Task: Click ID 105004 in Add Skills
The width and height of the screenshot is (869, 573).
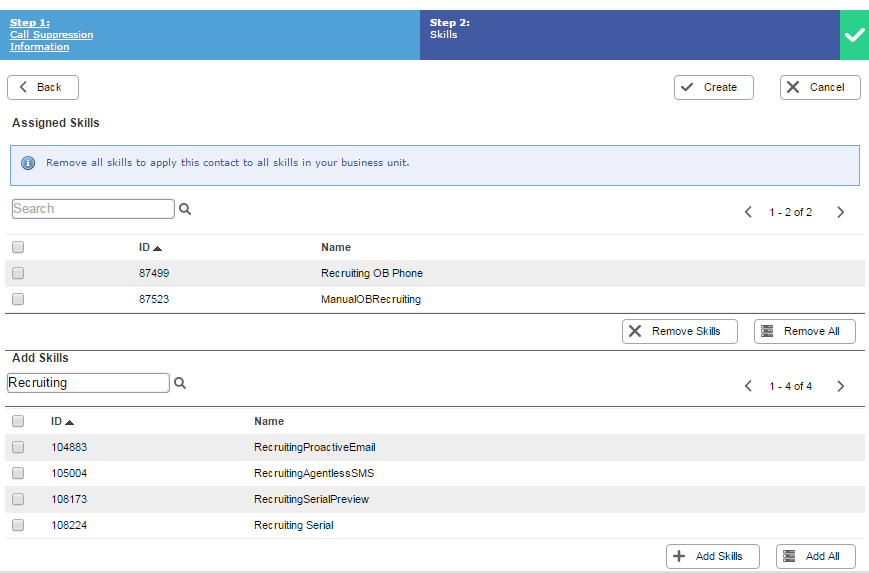Action: coord(69,473)
